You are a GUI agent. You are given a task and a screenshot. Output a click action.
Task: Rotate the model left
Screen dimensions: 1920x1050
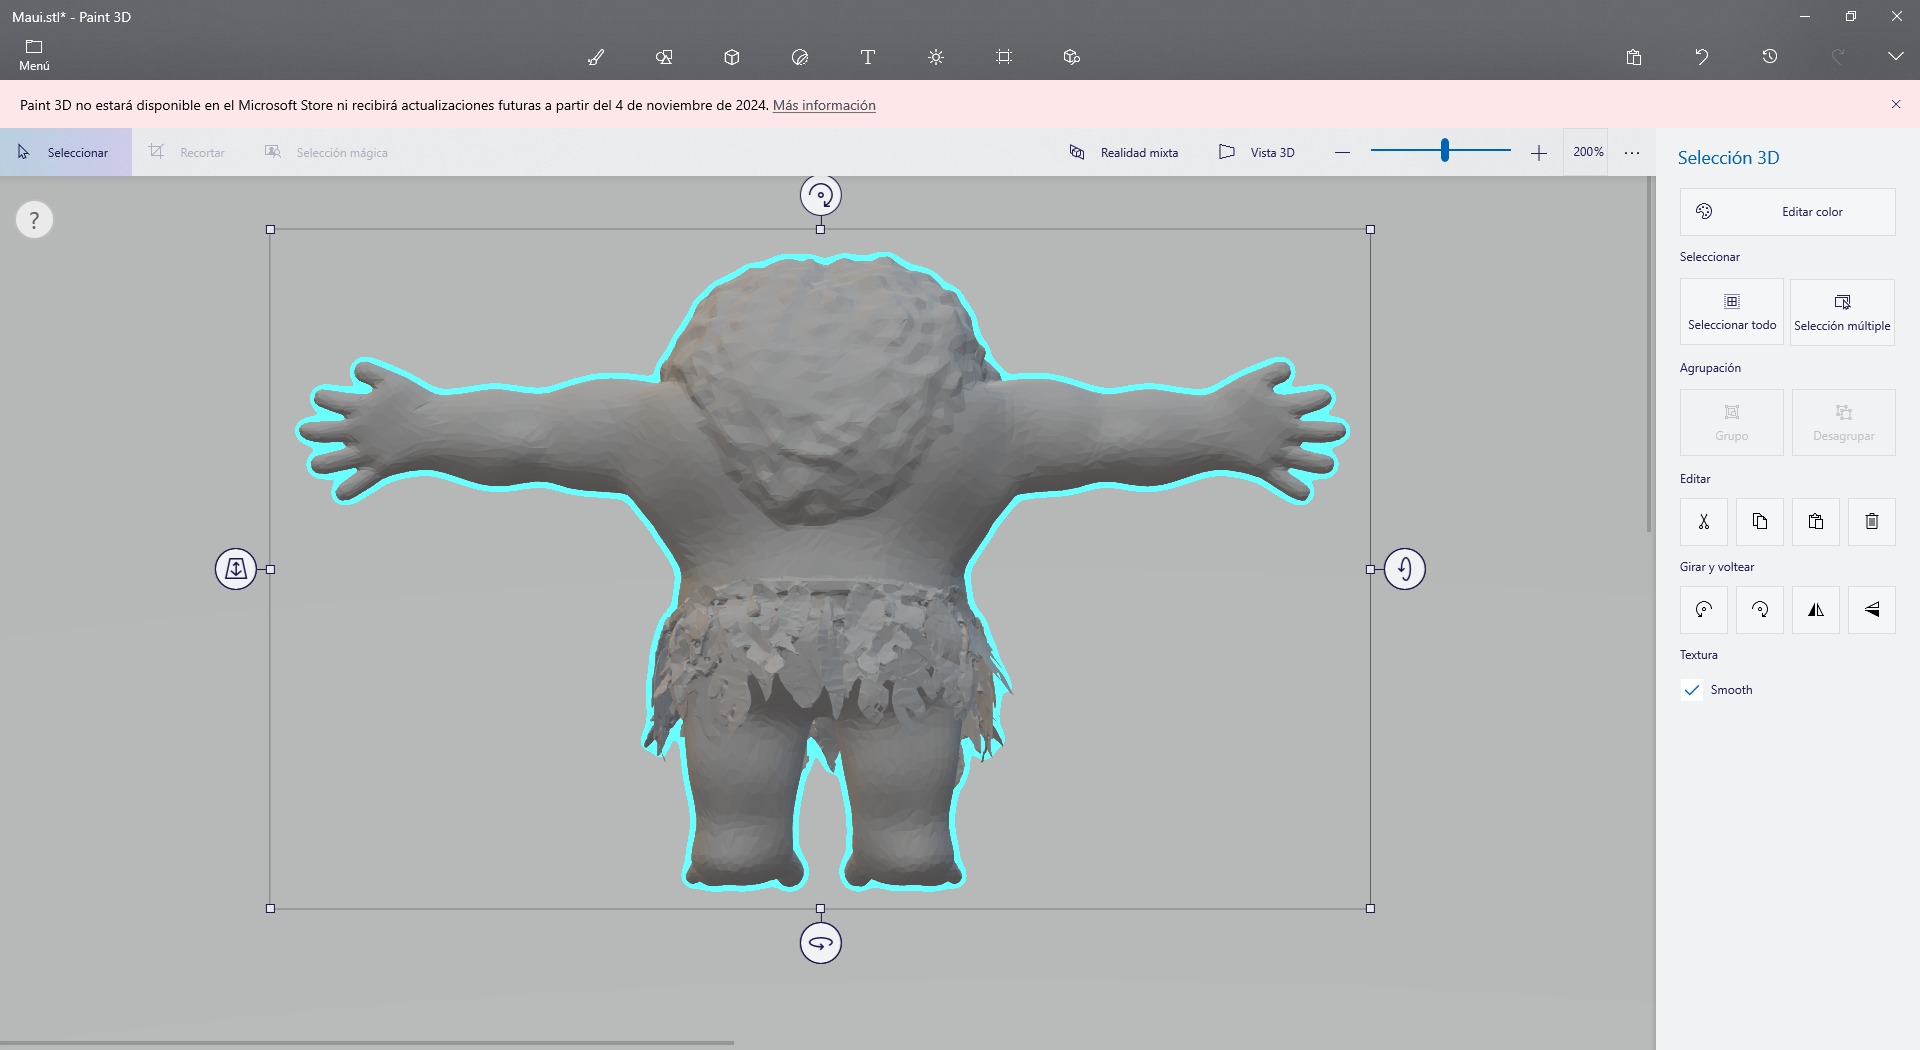click(x=1704, y=609)
